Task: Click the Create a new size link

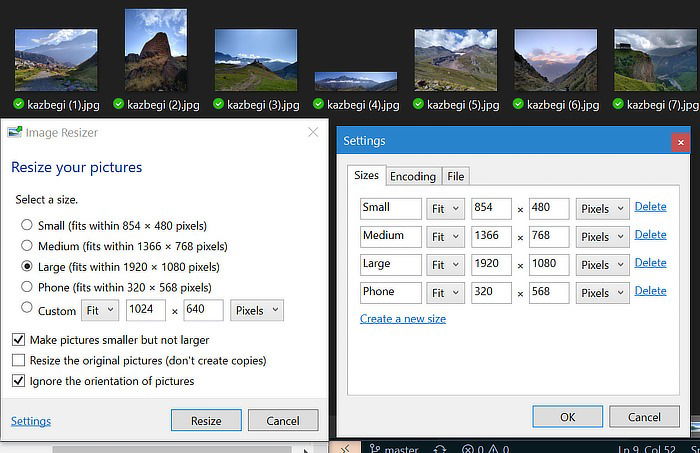Action: pyautogui.click(x=403, y=319)
